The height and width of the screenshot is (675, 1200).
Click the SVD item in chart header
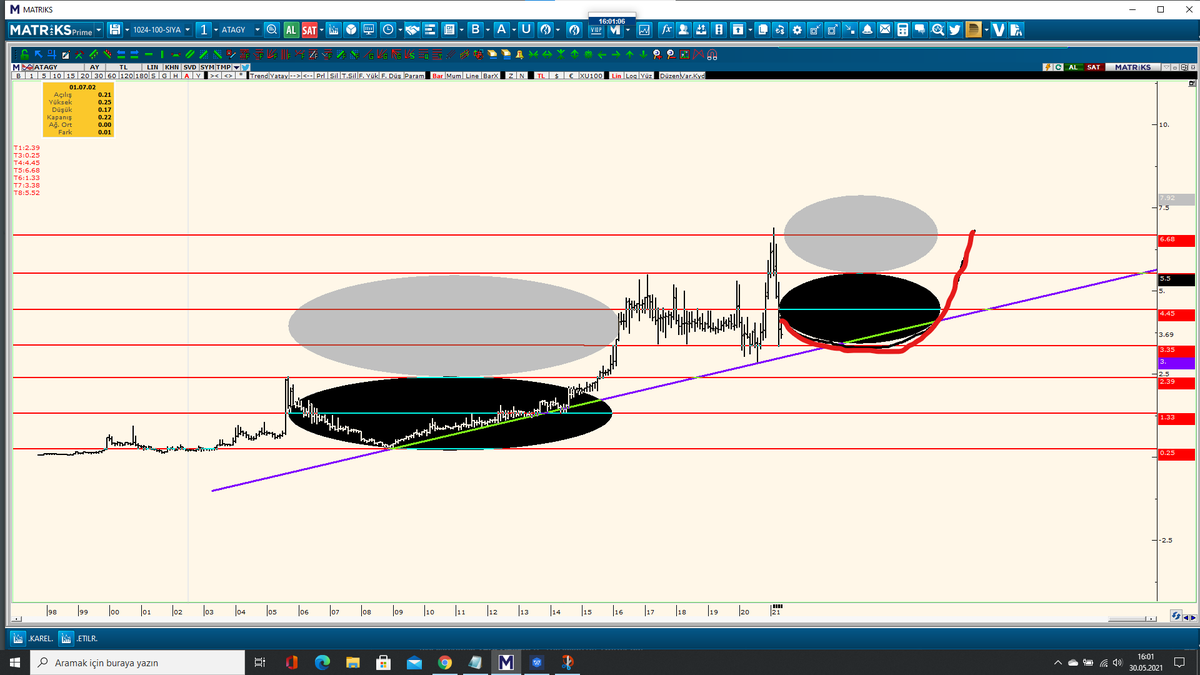tap(190, 67)
